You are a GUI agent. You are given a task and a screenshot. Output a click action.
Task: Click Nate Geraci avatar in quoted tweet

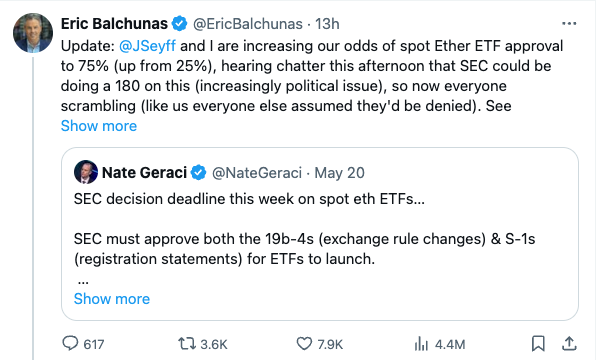[x=86, y=172]
